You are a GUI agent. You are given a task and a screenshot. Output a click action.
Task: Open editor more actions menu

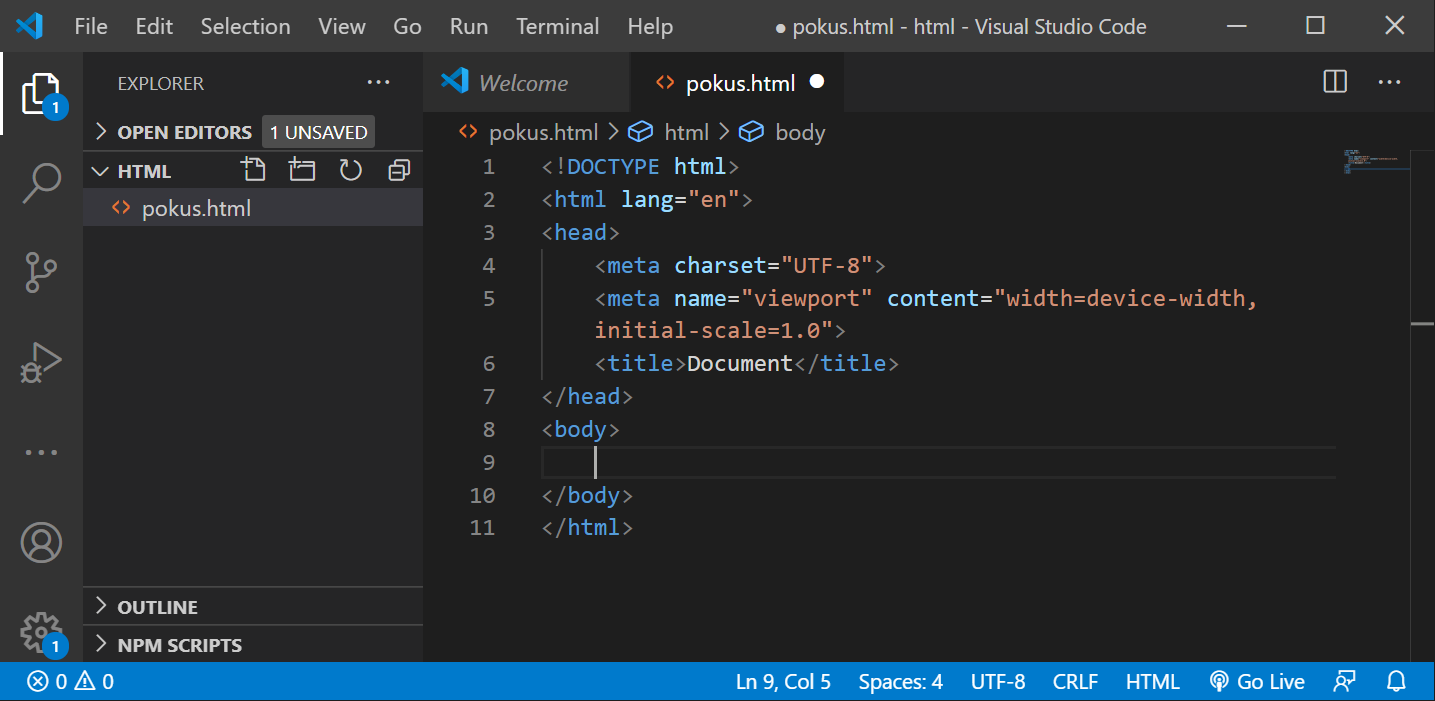click(x=1390, y=82)
